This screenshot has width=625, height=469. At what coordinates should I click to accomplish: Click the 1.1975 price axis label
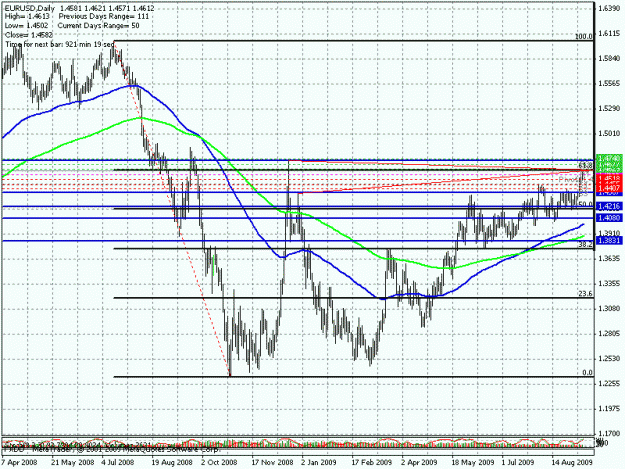(609, 409)
